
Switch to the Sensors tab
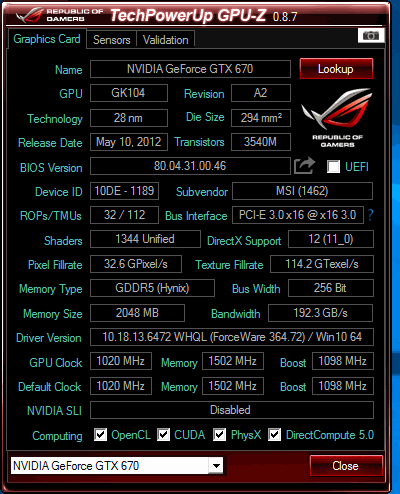pos(111,40)
